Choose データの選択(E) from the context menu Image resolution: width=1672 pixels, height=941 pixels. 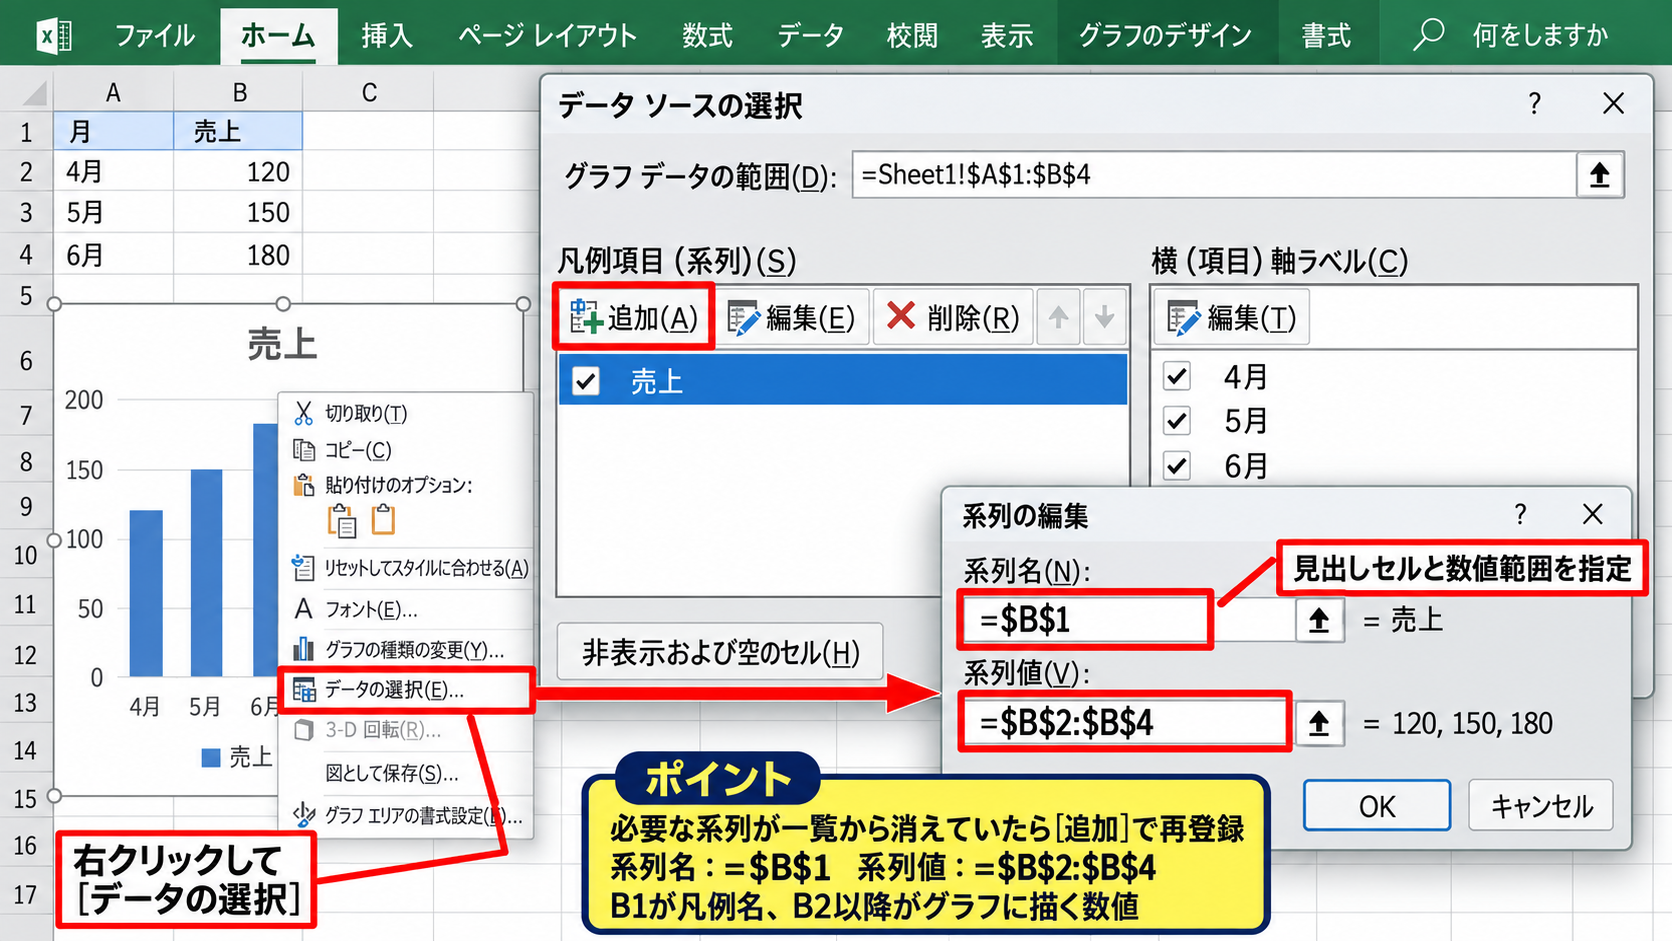click(406, 690)
